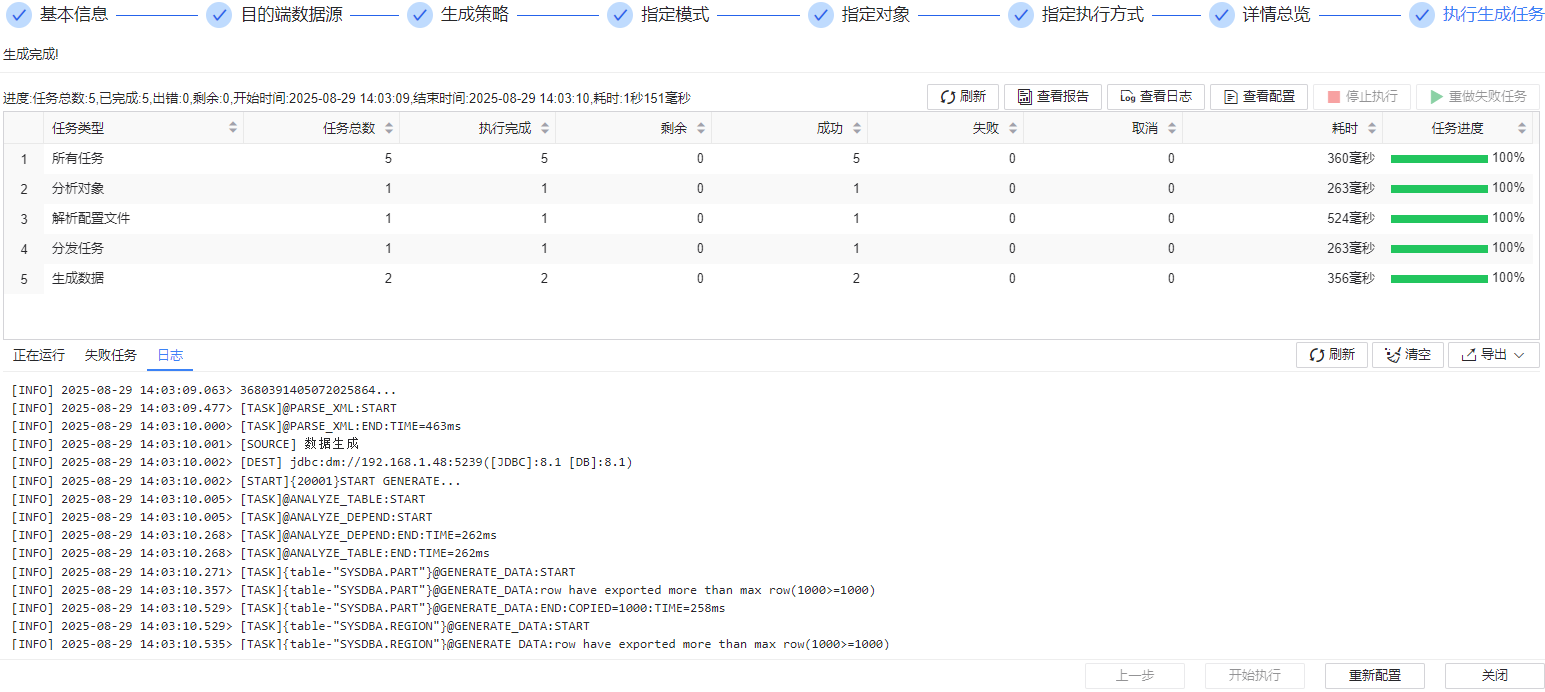Click the 开始执行 button
This screenshot has height=692, width=1545.
tap(1255, 676)
